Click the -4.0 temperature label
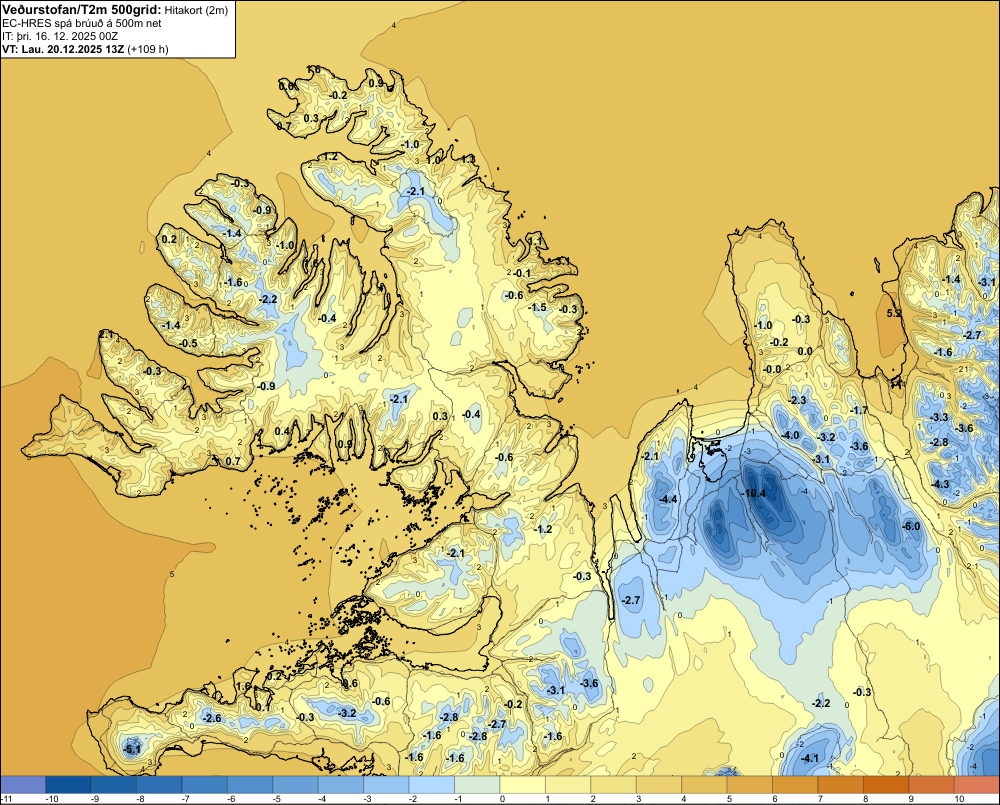 point(790,435)
